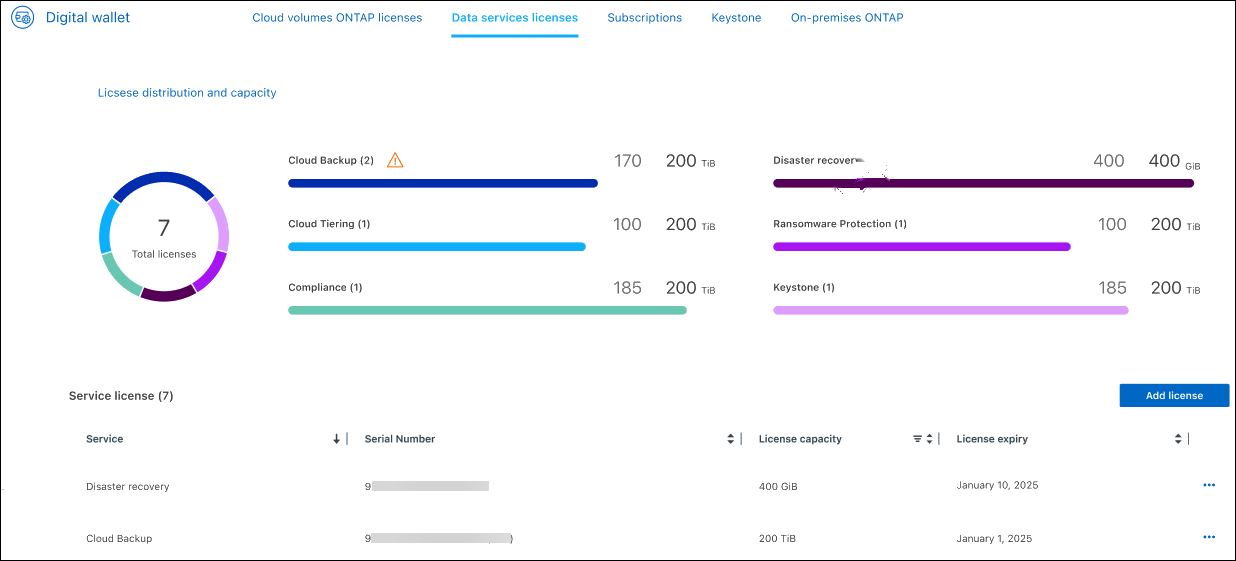Sort the License capacity column arrows
Screen dimensions: 1236x561
pyautogui.click(x=929, y=439)
